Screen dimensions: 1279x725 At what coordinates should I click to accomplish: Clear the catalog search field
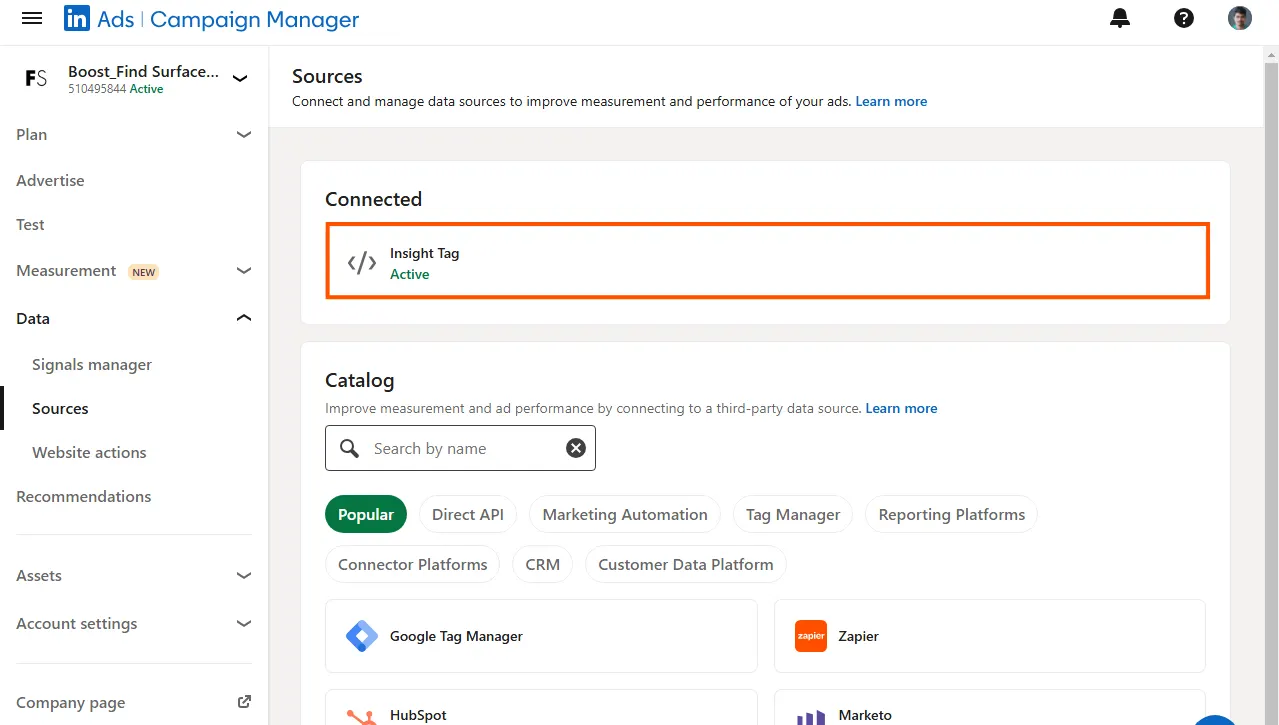576,448
